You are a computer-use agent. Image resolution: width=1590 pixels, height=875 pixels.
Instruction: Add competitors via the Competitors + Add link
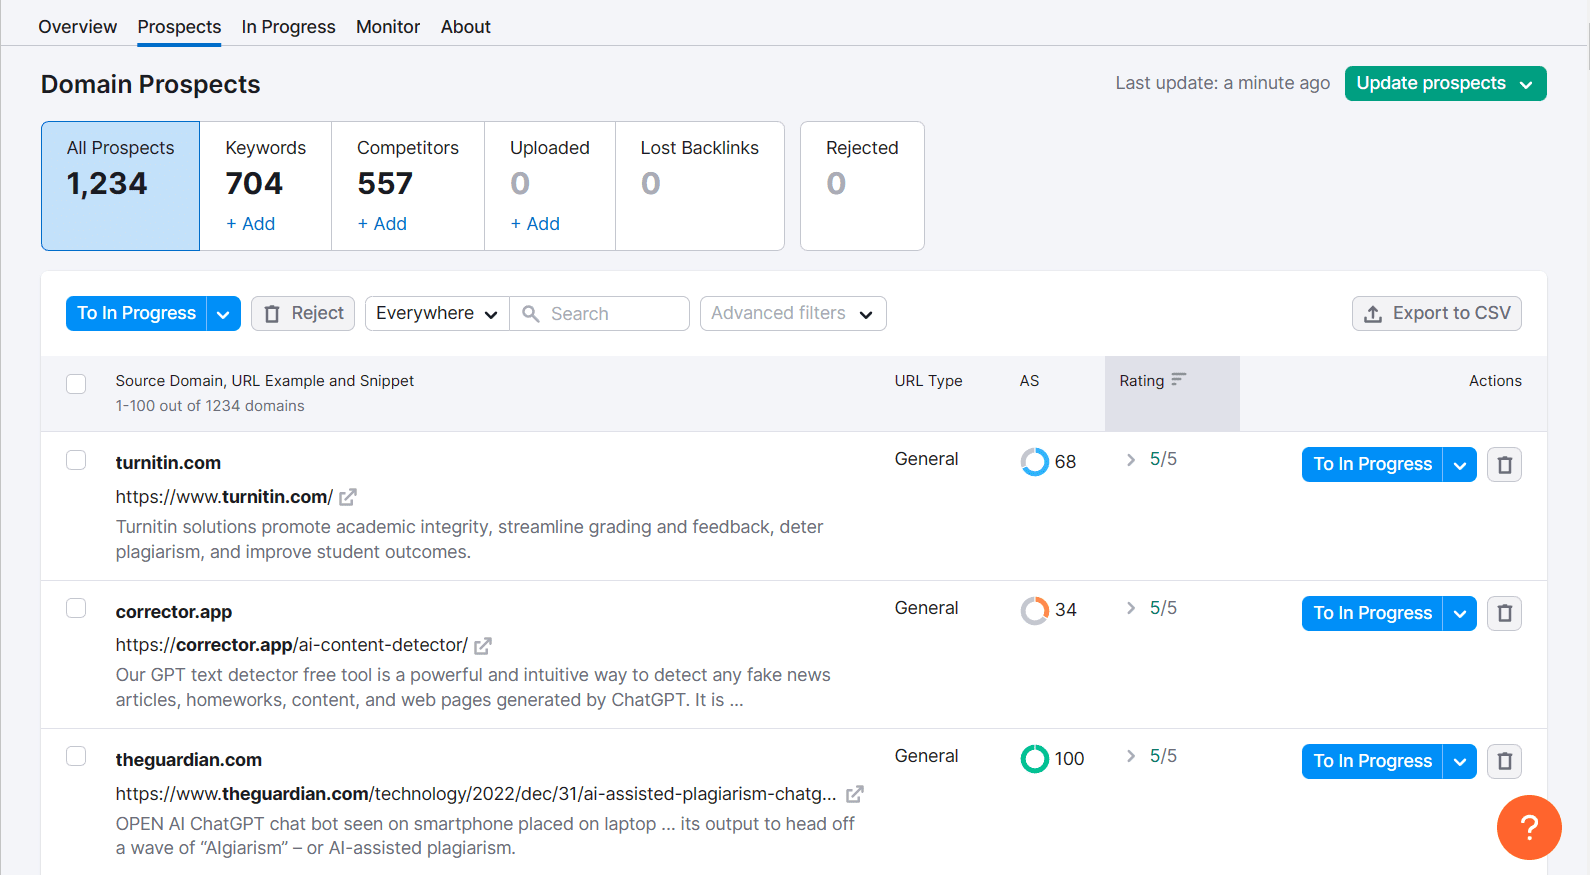382,224
